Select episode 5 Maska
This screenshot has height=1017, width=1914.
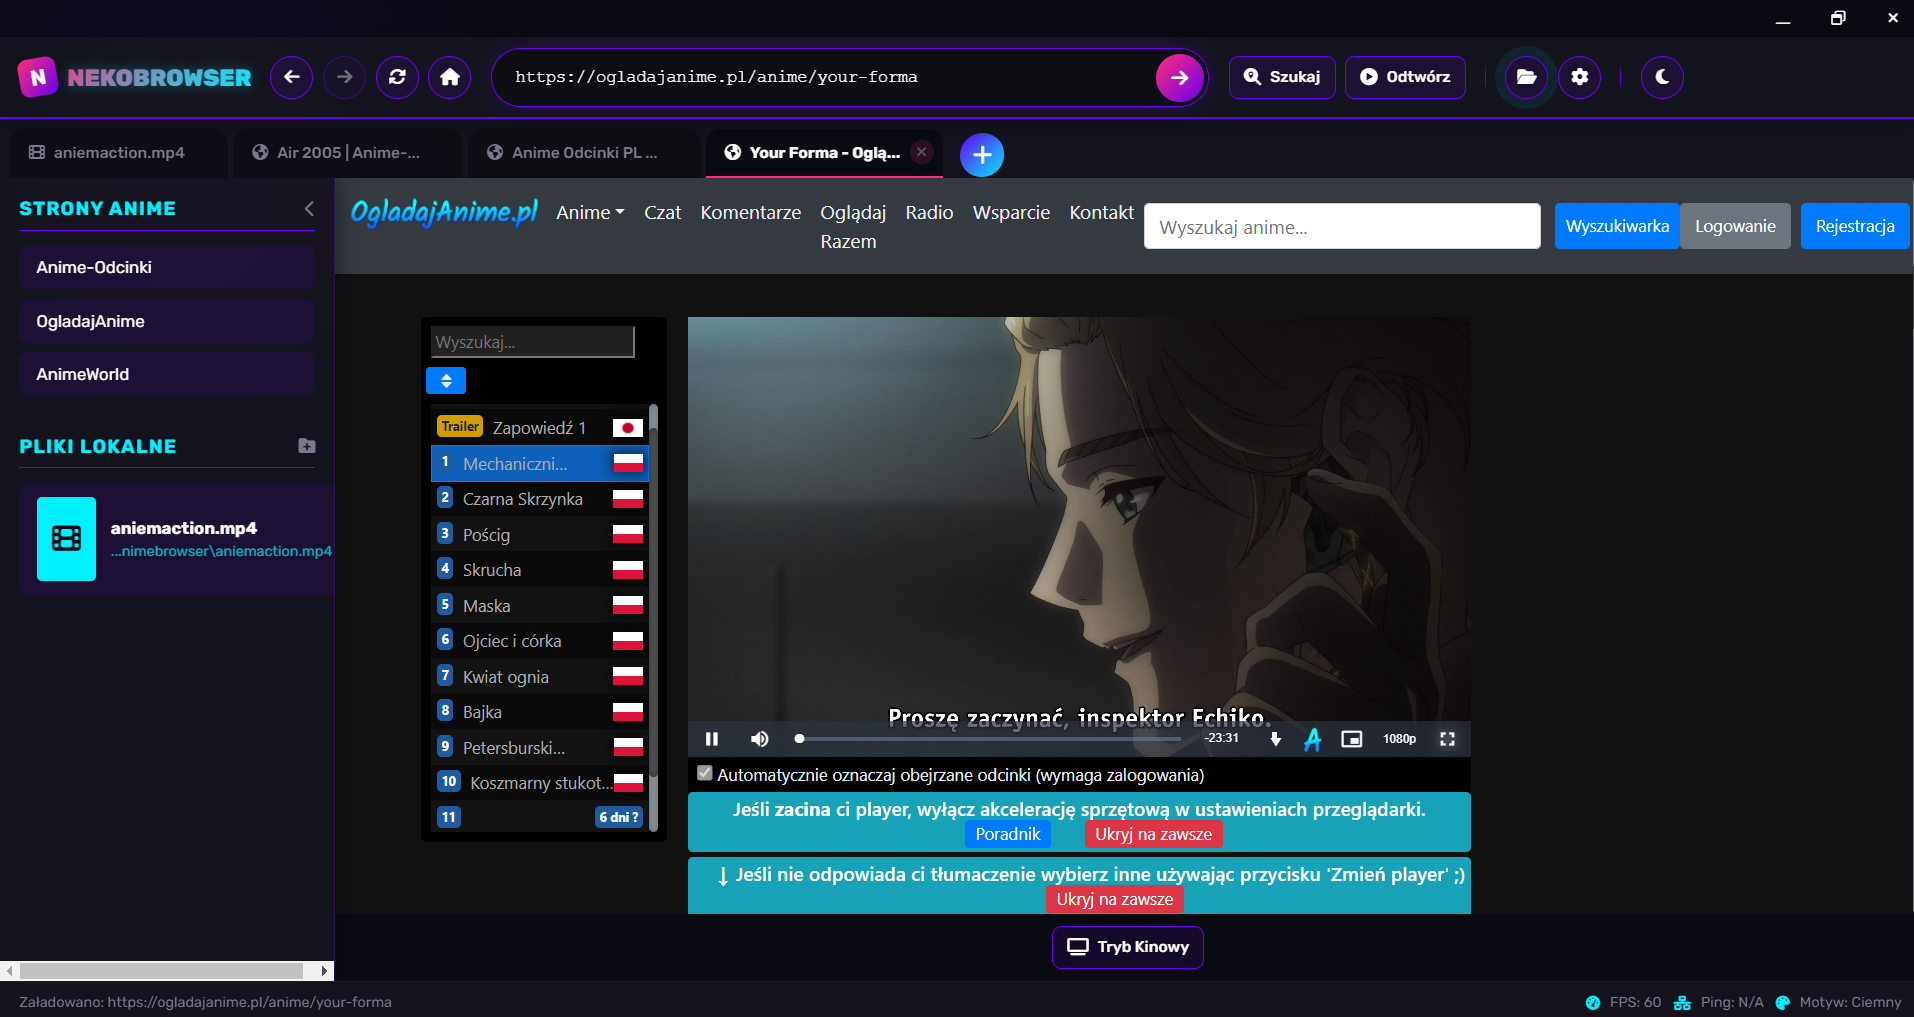click(x=540, y=606)
